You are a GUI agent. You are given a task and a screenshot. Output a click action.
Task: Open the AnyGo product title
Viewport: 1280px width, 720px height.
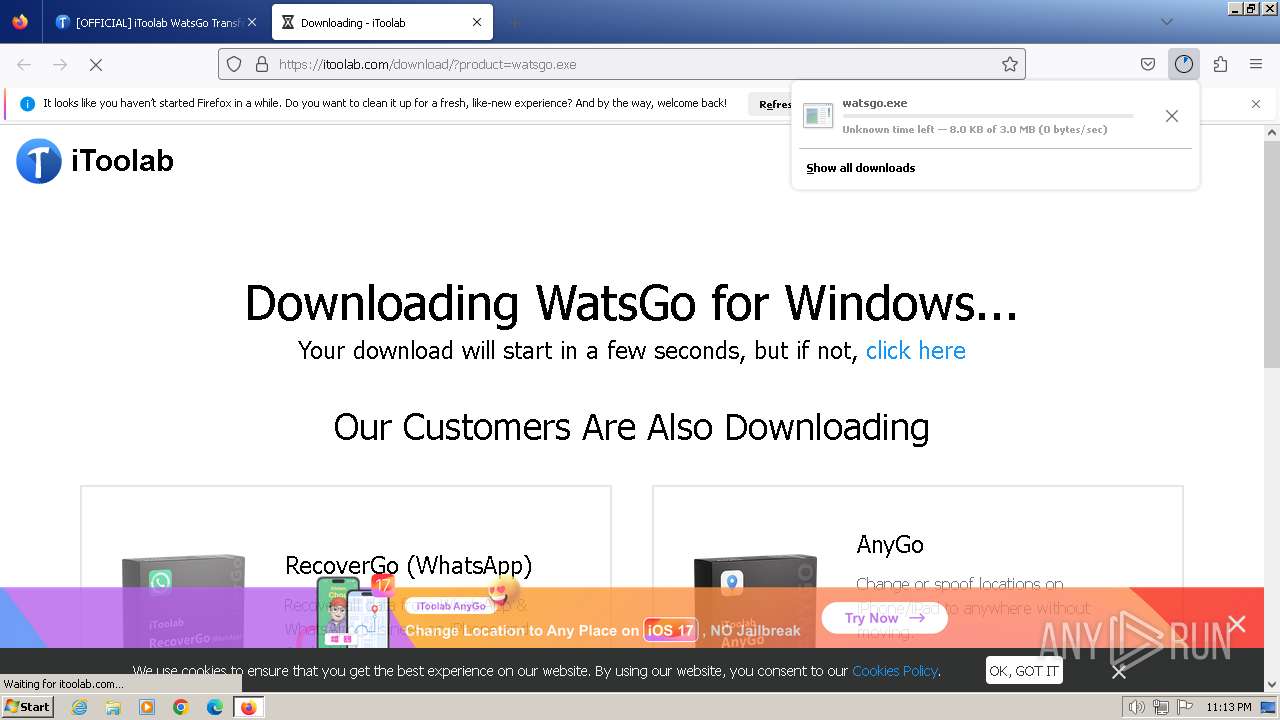pyautogui.click(x=890, y=545)
